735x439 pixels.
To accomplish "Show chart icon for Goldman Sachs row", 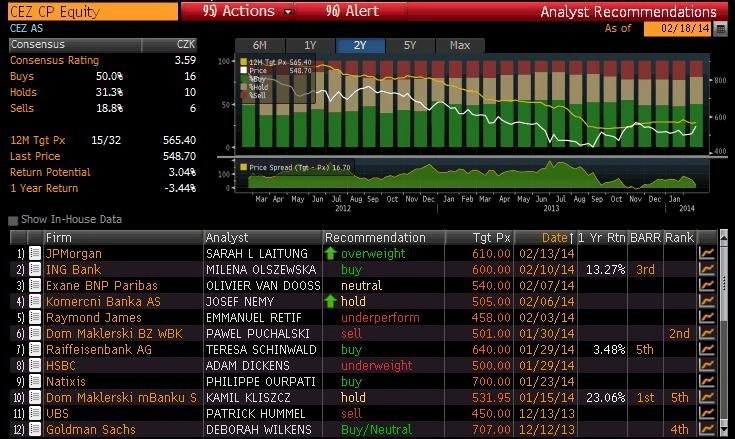I will [x=707, y=429].
